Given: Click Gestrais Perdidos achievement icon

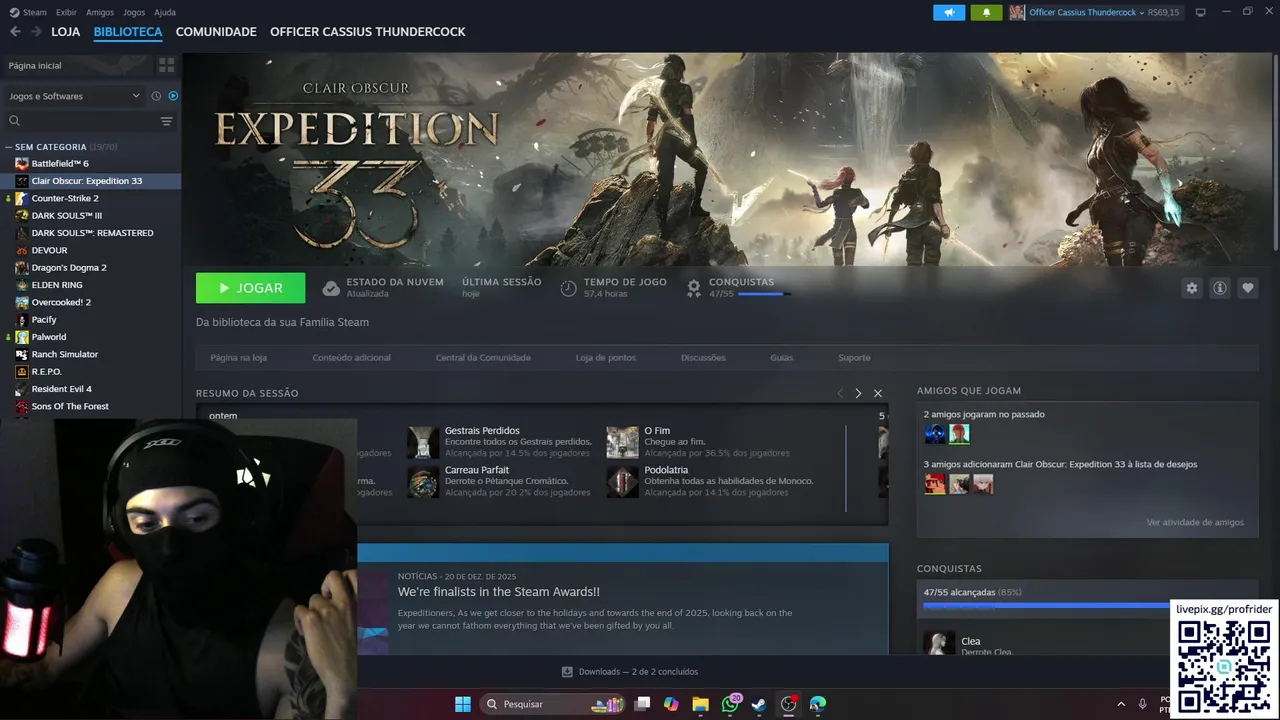Looking at the screenshot, I should click(x=423, y=442).
